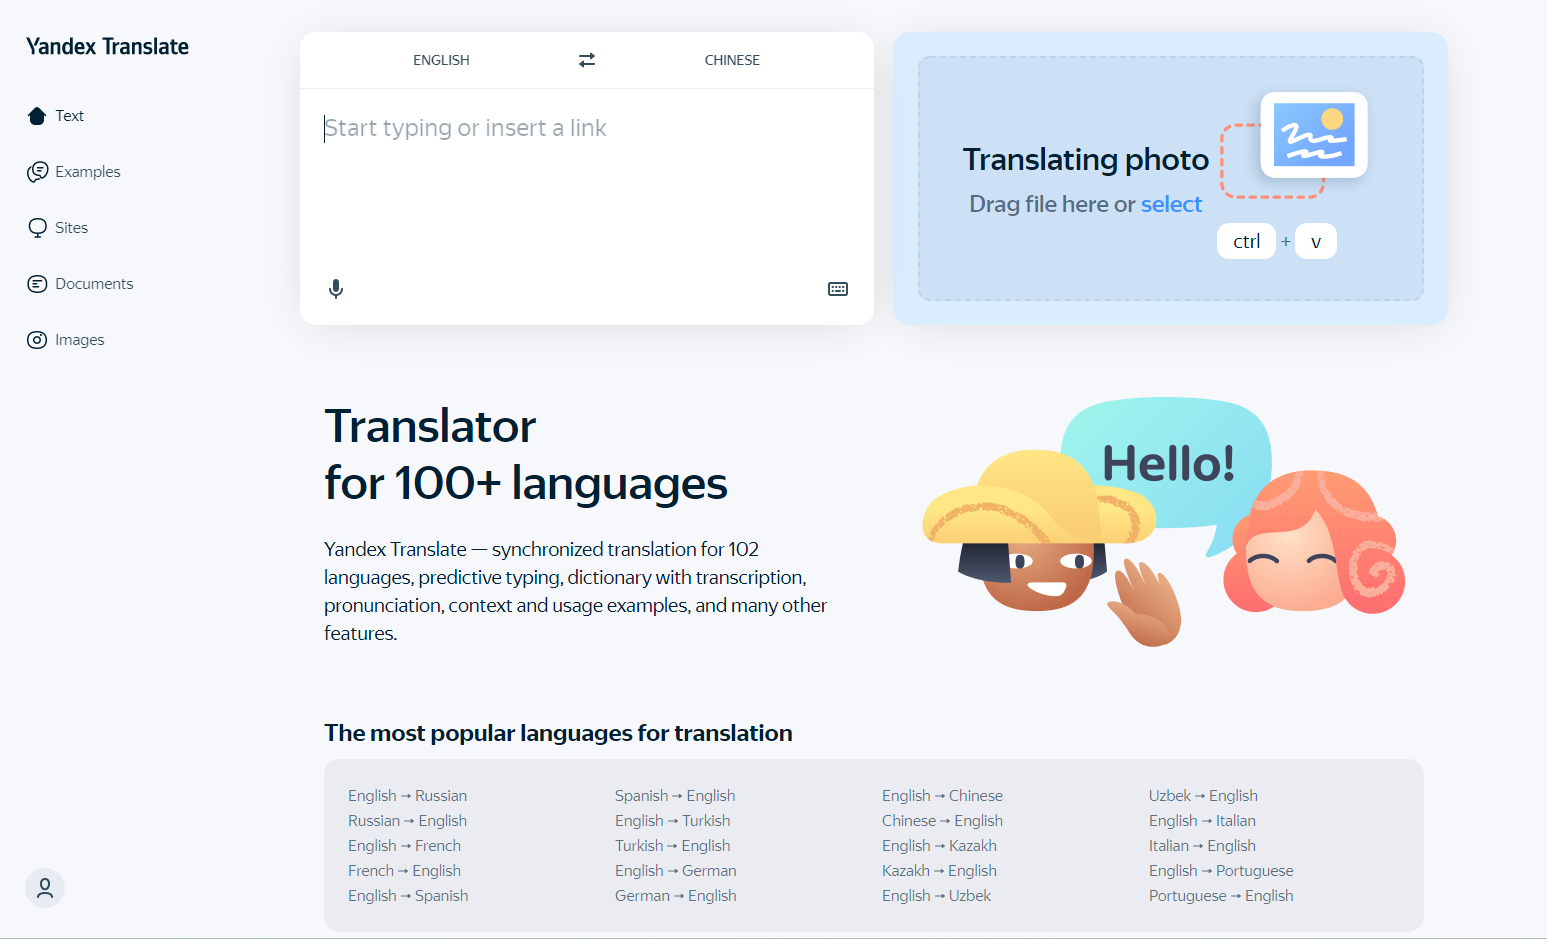The image size is (1547, 939).
Task: Click the photo image icon in drop zone
Action: click(x=1314, y=135)
